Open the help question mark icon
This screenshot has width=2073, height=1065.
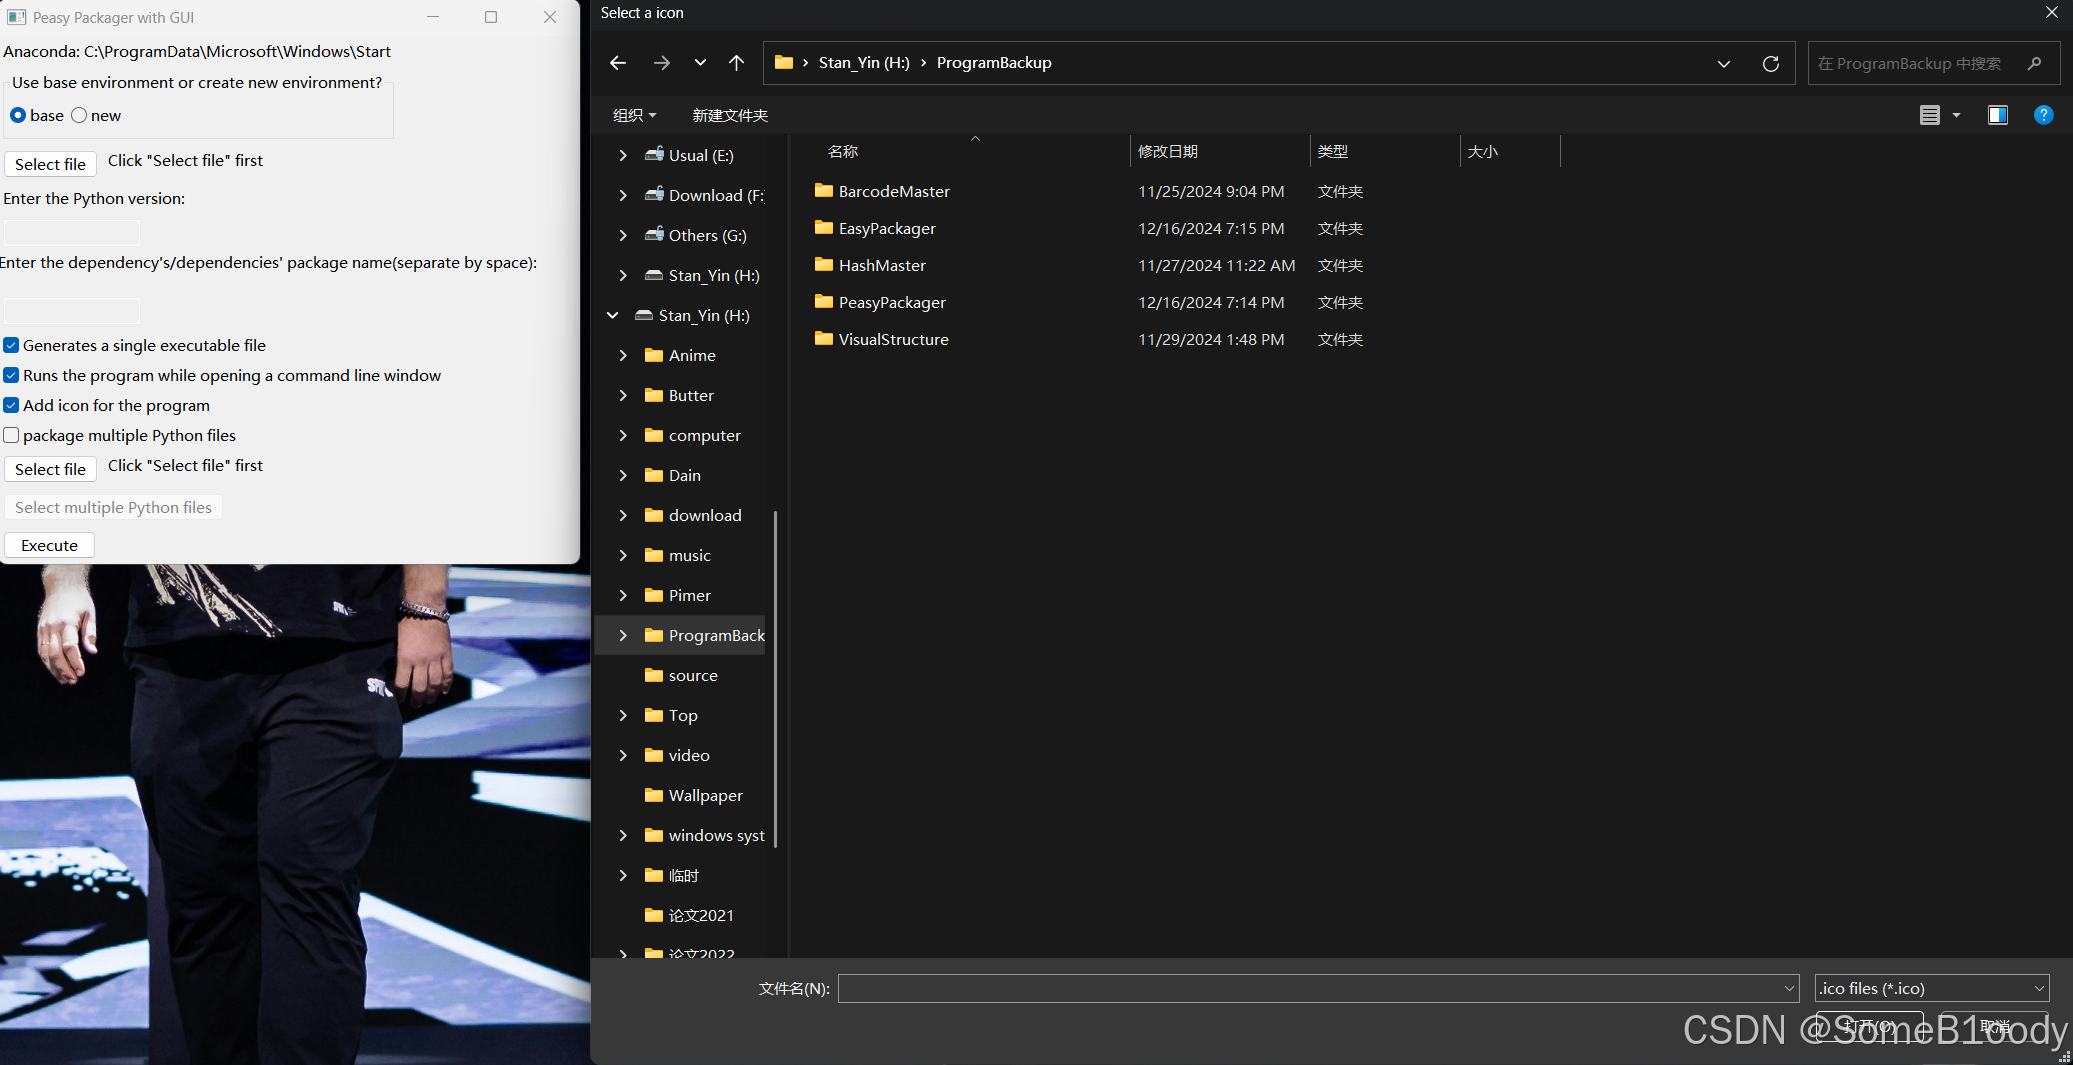(x=2043, y=115)
